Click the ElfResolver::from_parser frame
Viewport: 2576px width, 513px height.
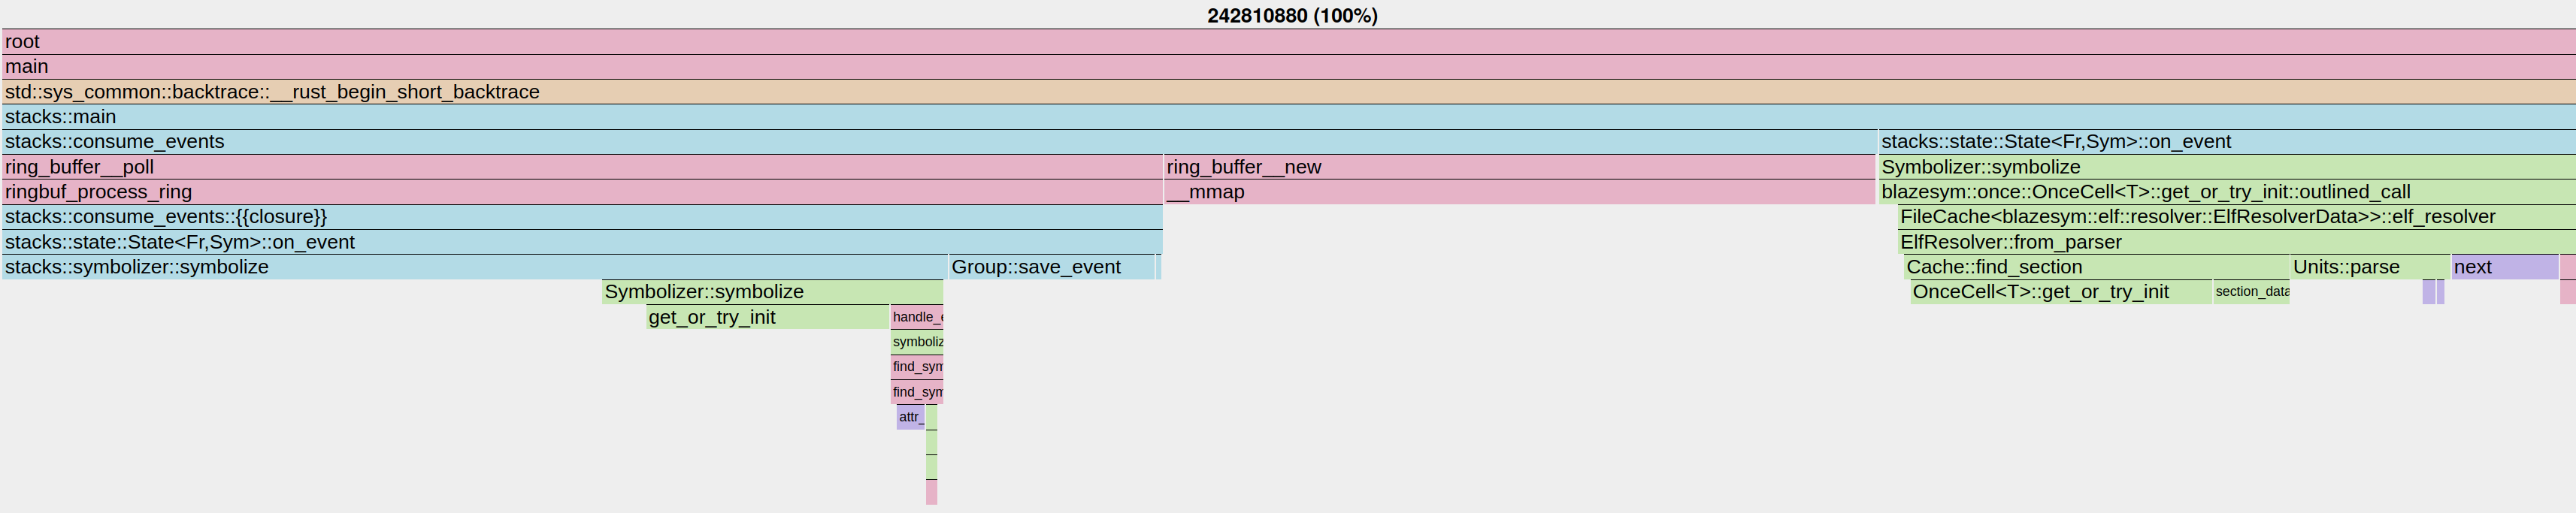2236,242
